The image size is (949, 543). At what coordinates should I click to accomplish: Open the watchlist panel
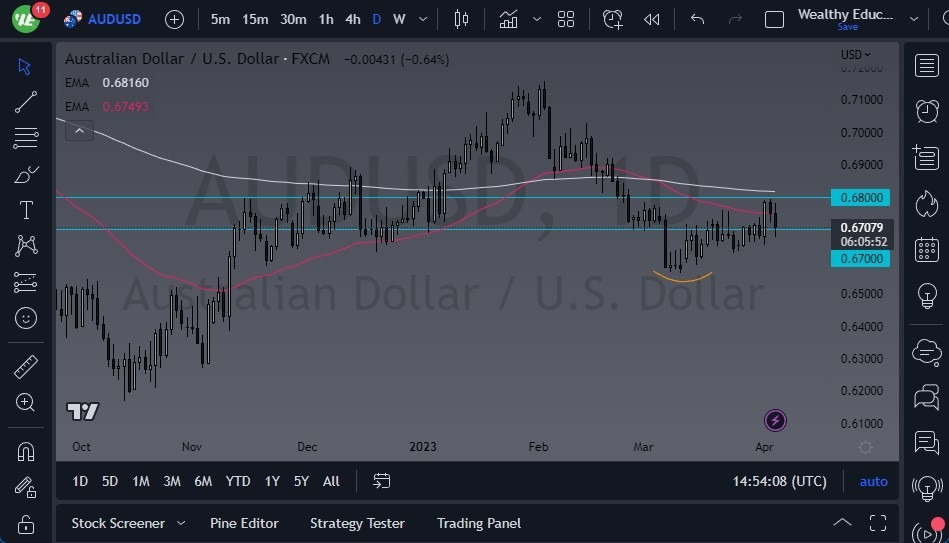click(927, 65)
